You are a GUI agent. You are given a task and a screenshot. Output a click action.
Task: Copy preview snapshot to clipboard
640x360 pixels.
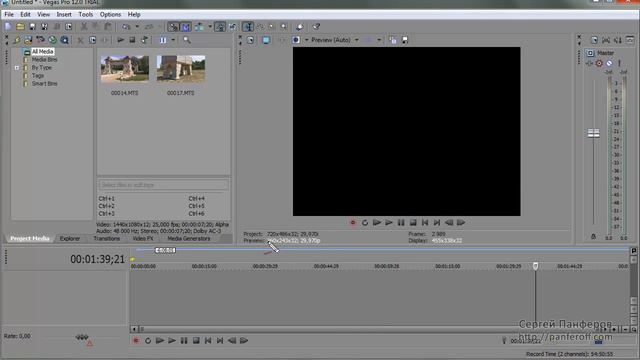[x=393, y=40]
